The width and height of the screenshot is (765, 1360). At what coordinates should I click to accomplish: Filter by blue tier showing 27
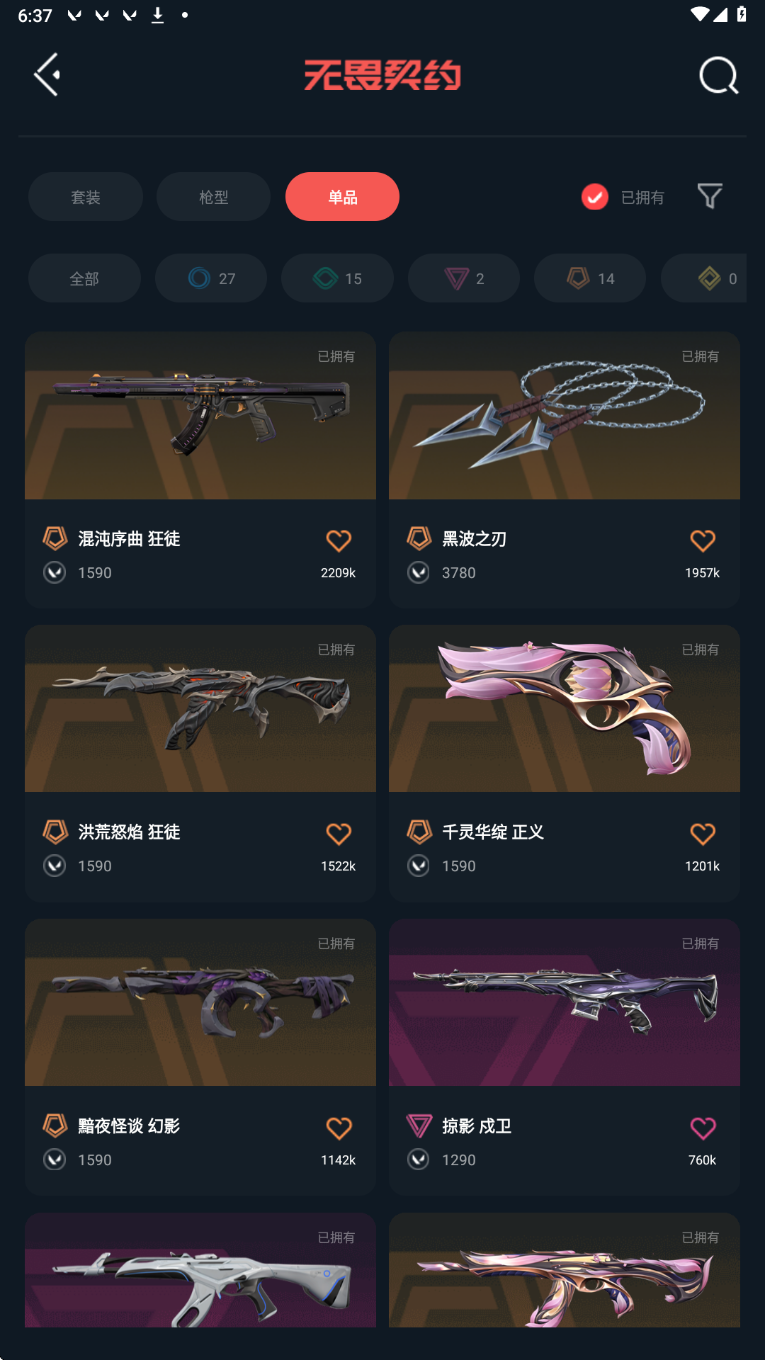(211, 278)
